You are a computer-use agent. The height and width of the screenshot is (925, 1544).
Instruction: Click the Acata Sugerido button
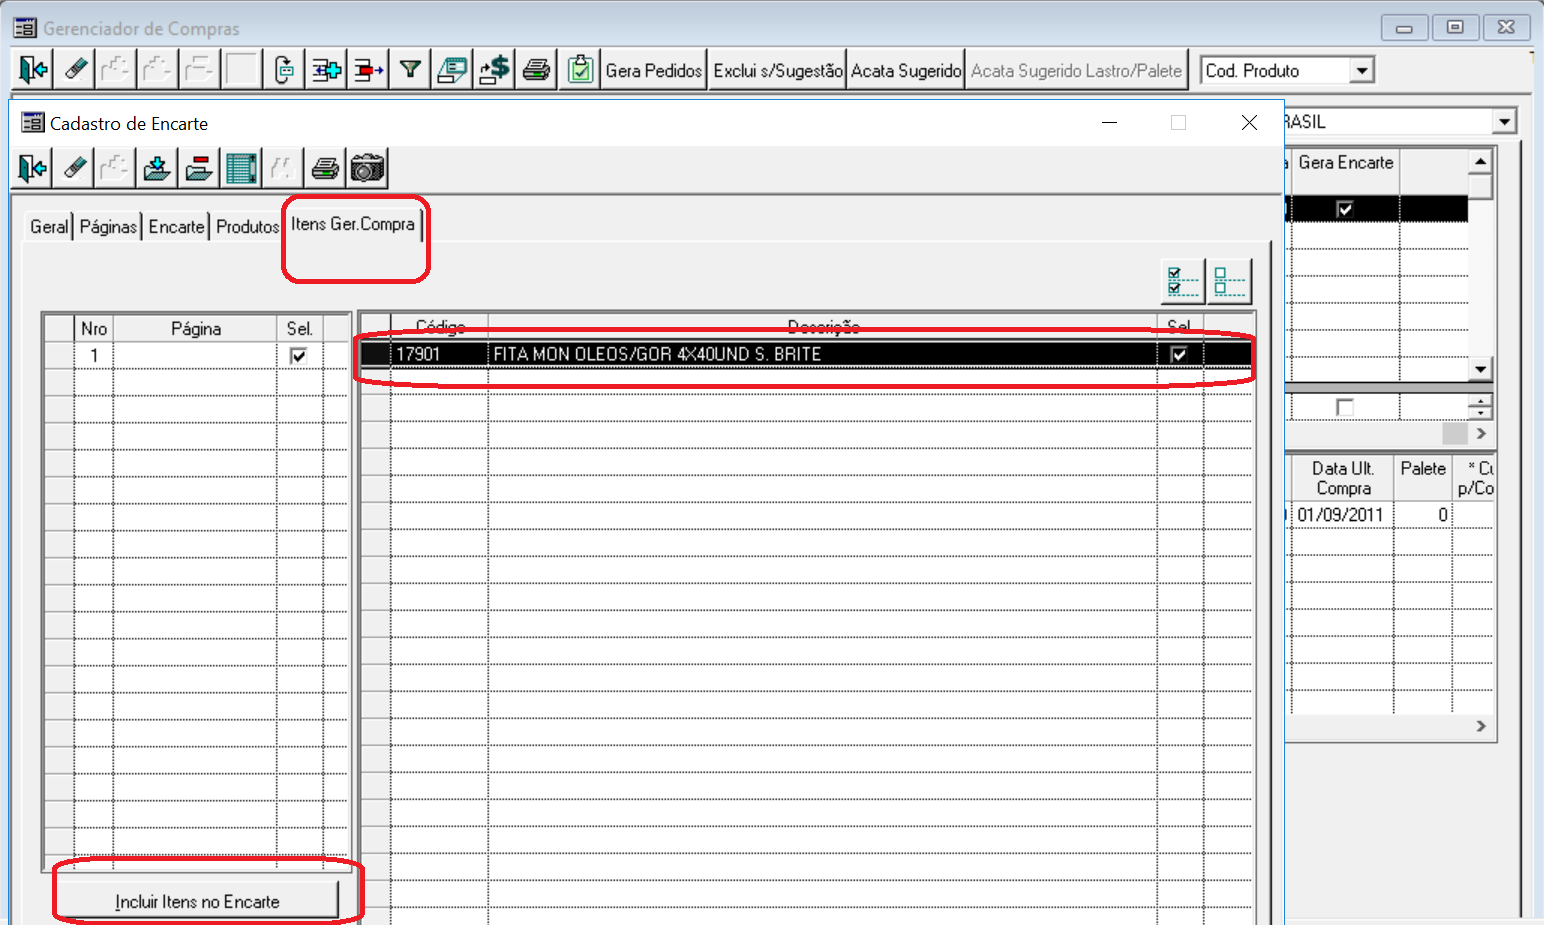[906, 70]
